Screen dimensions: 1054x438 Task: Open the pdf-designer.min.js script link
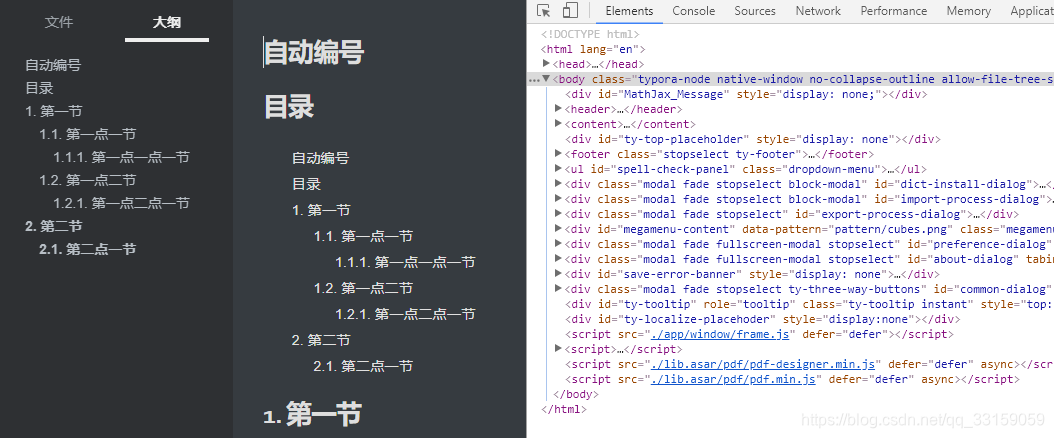click(x=763, y=364)
